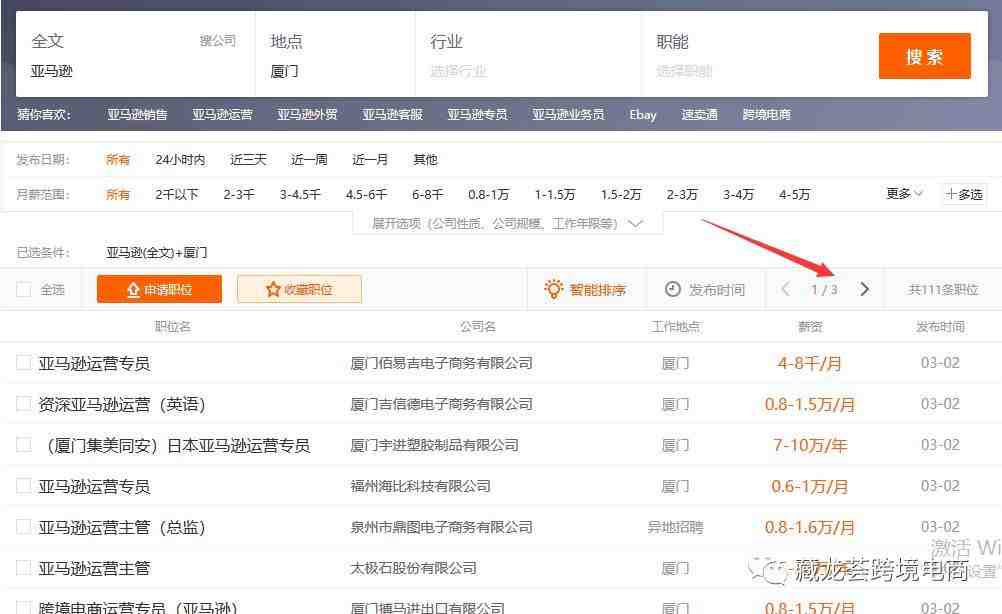Click the 亚马逊运营 suggestion

click(x=222, y=114)
